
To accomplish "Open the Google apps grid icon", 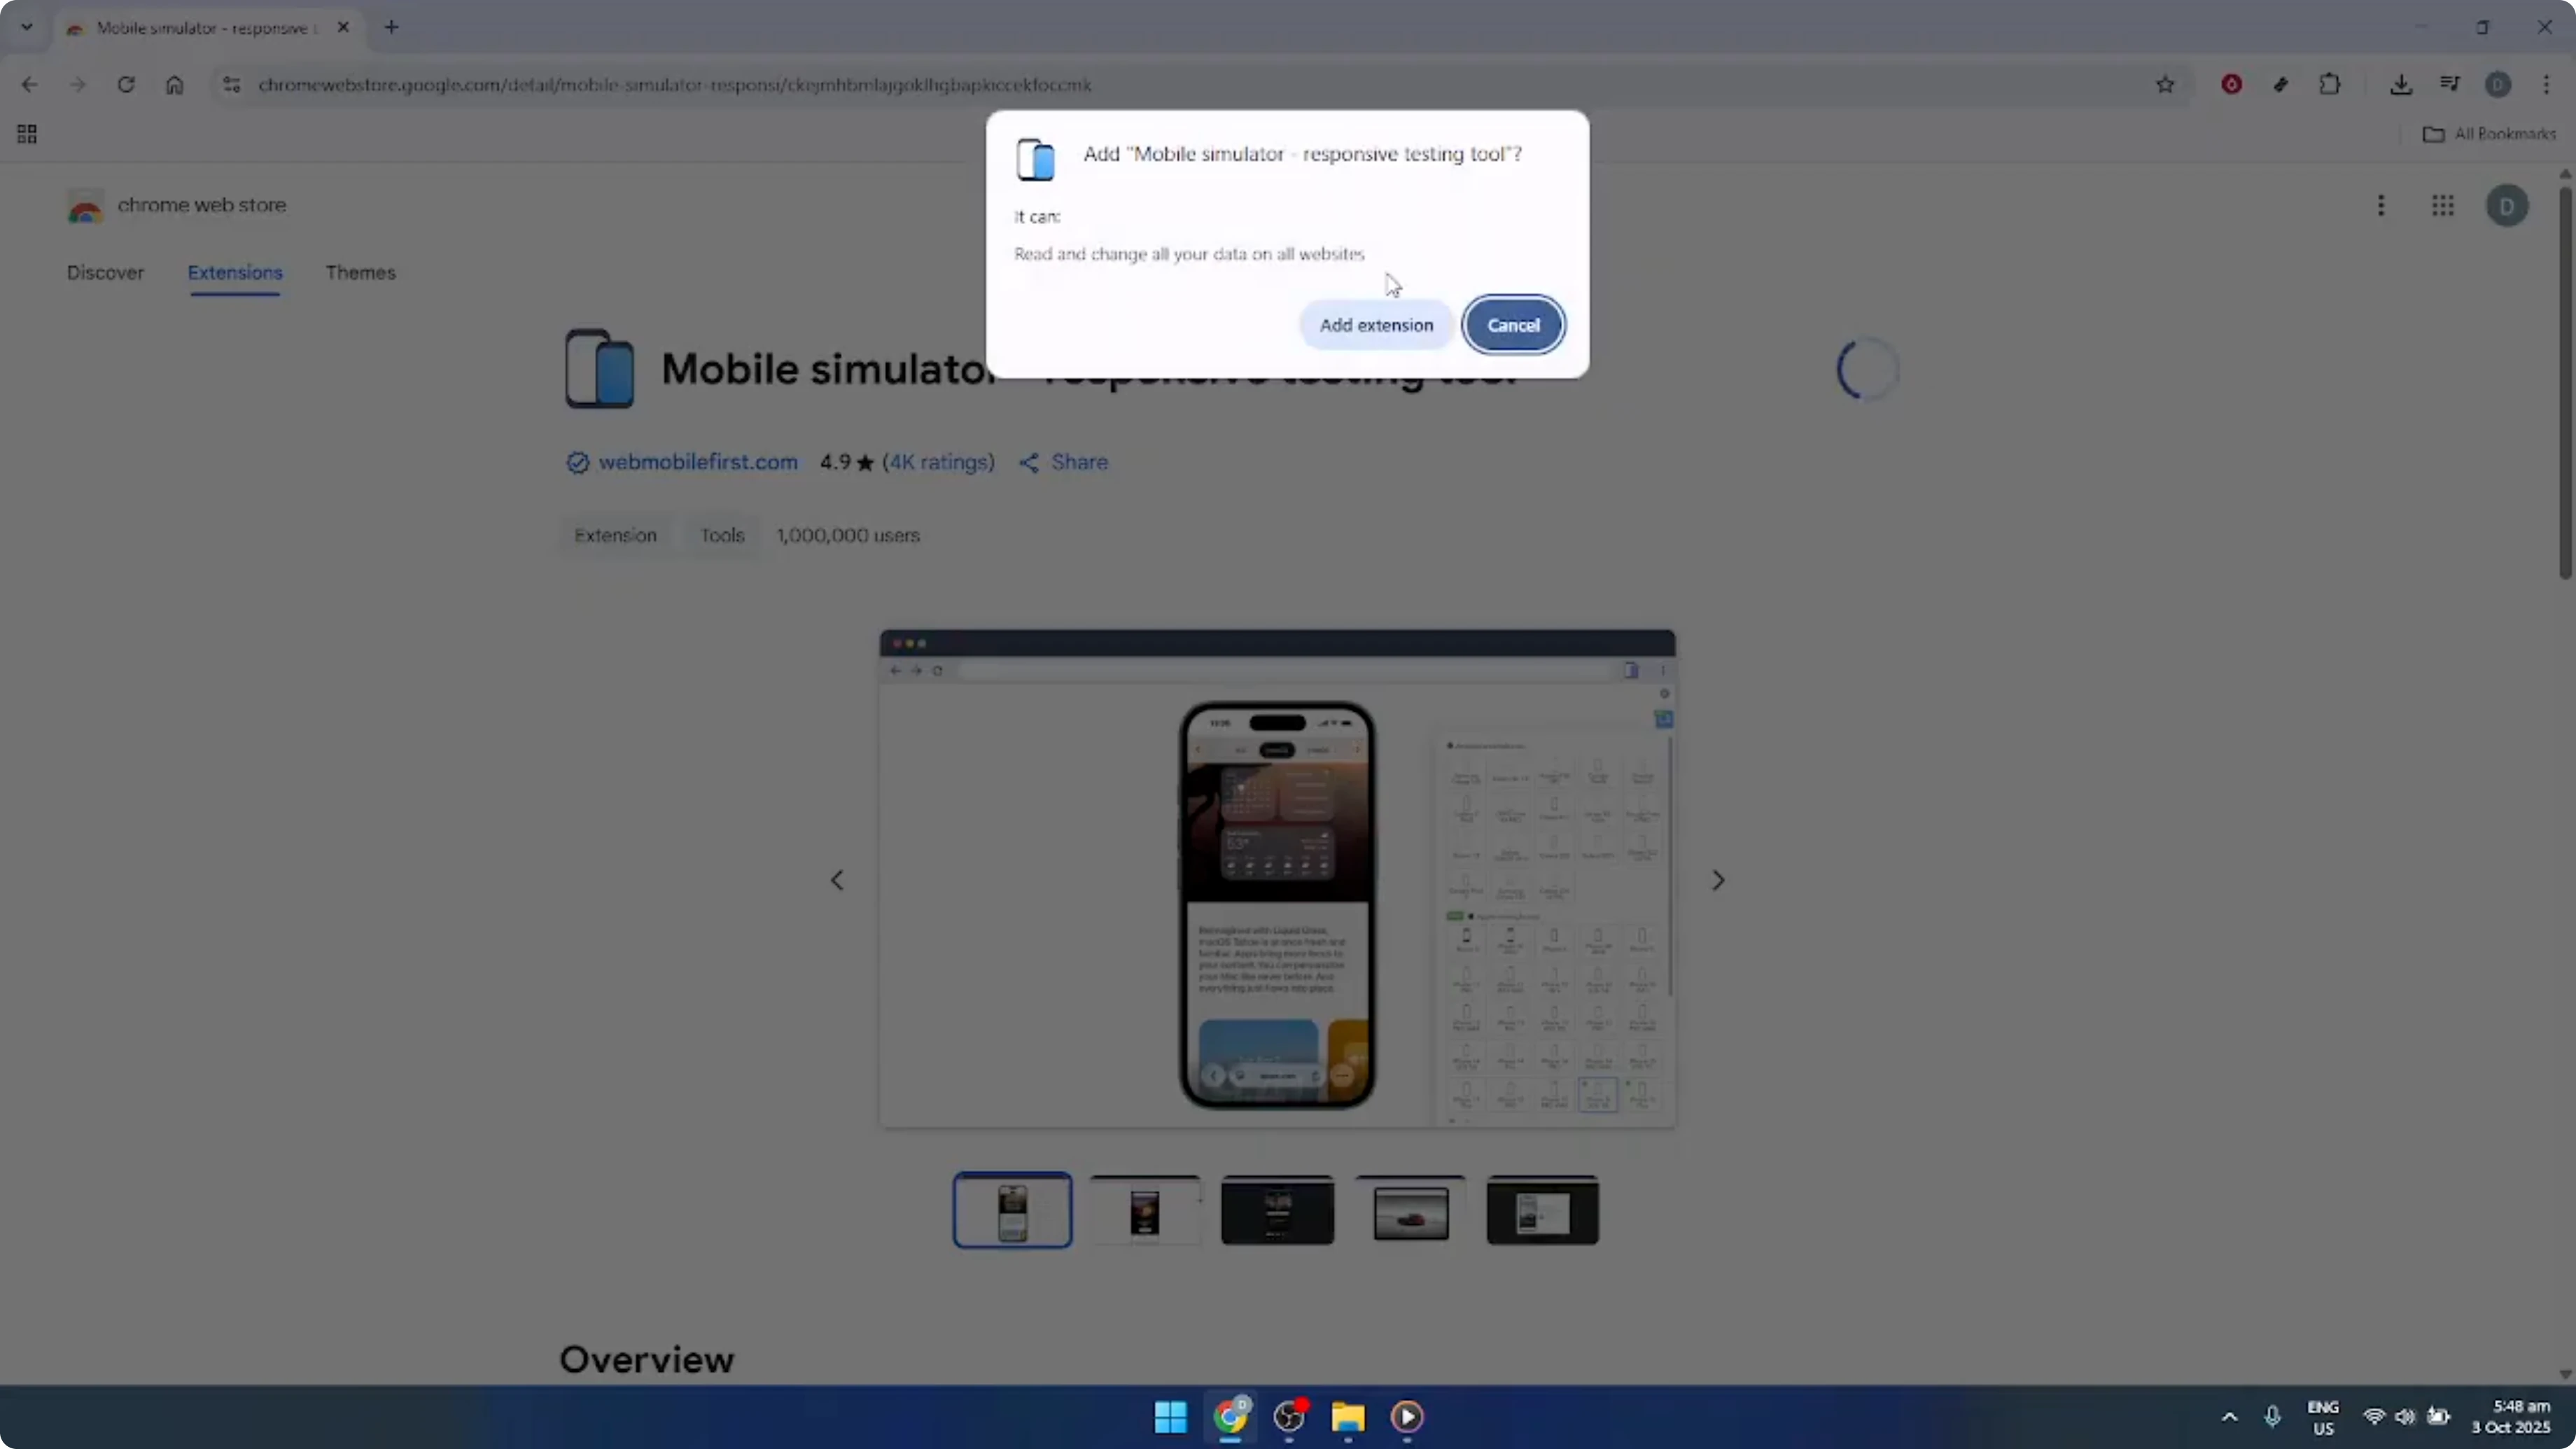I will [x=2443, y=205].
